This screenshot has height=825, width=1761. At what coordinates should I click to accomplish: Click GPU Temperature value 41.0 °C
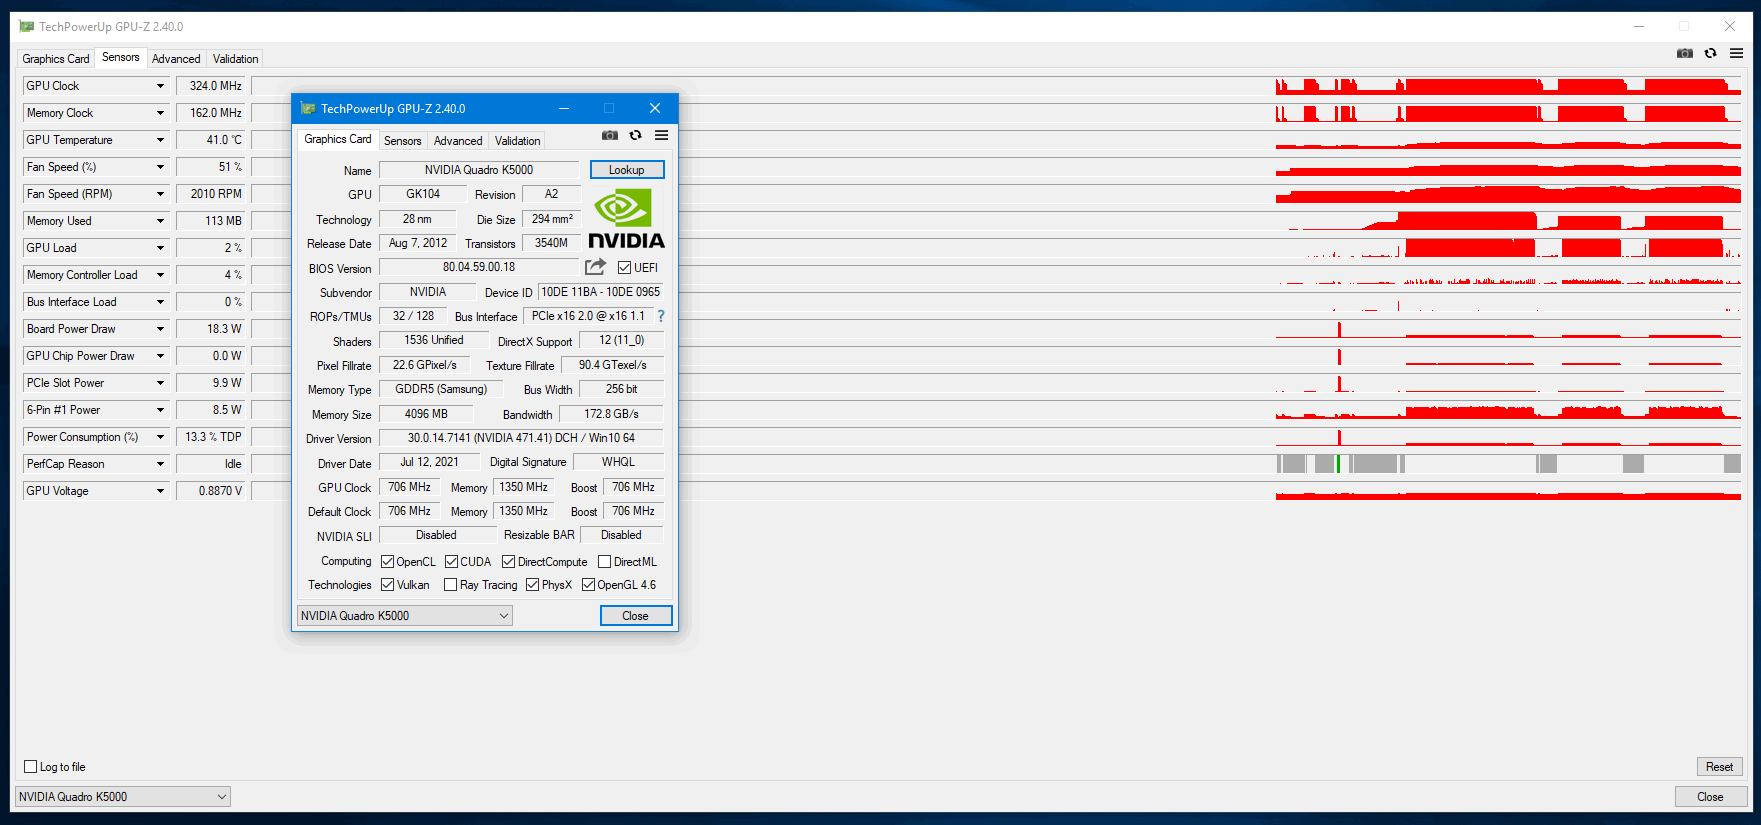pos(211,140)
